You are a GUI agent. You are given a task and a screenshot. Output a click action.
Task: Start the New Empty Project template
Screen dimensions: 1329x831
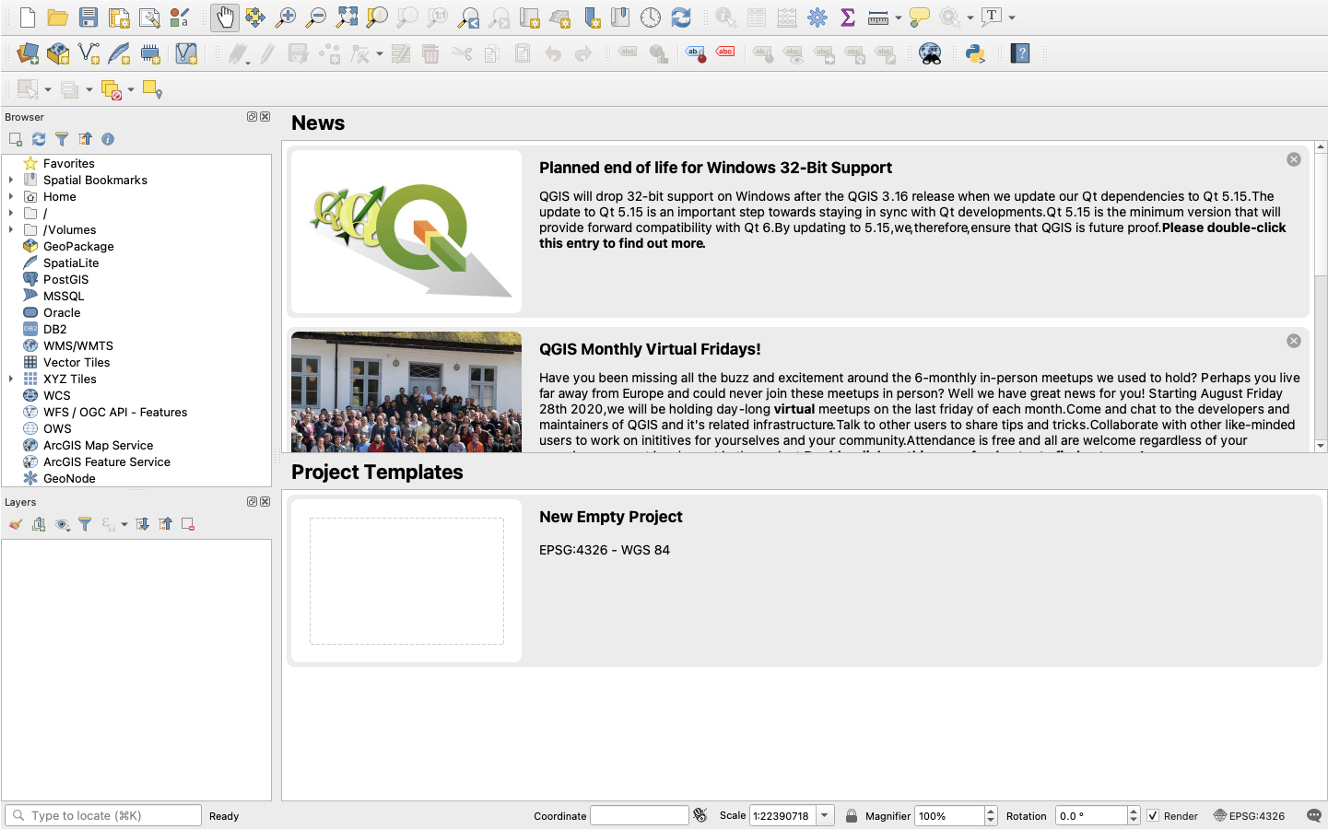pyautogui.click(x=405, y=580)
